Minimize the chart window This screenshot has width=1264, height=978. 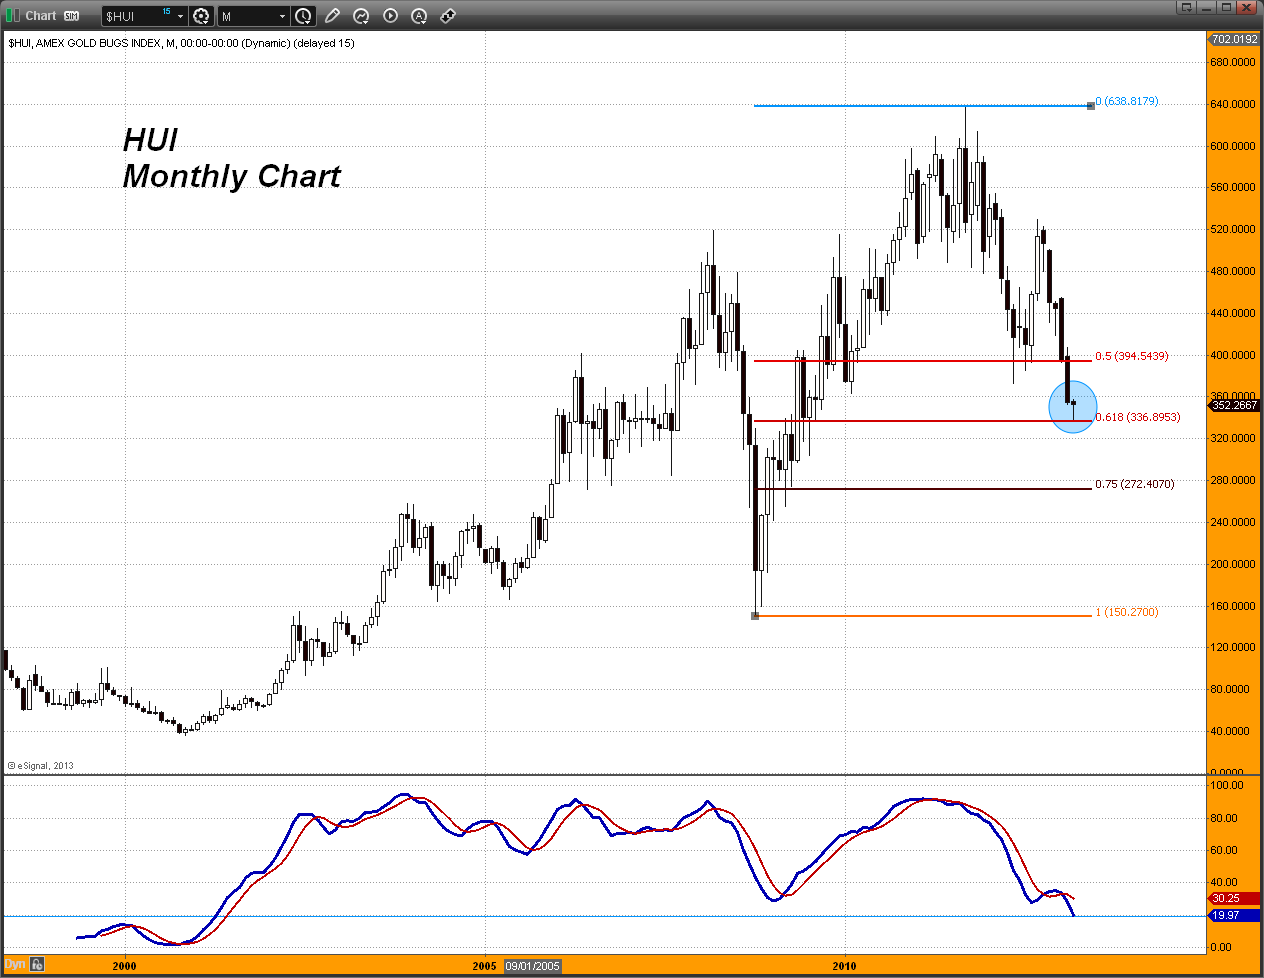(x=1207, y=8)
